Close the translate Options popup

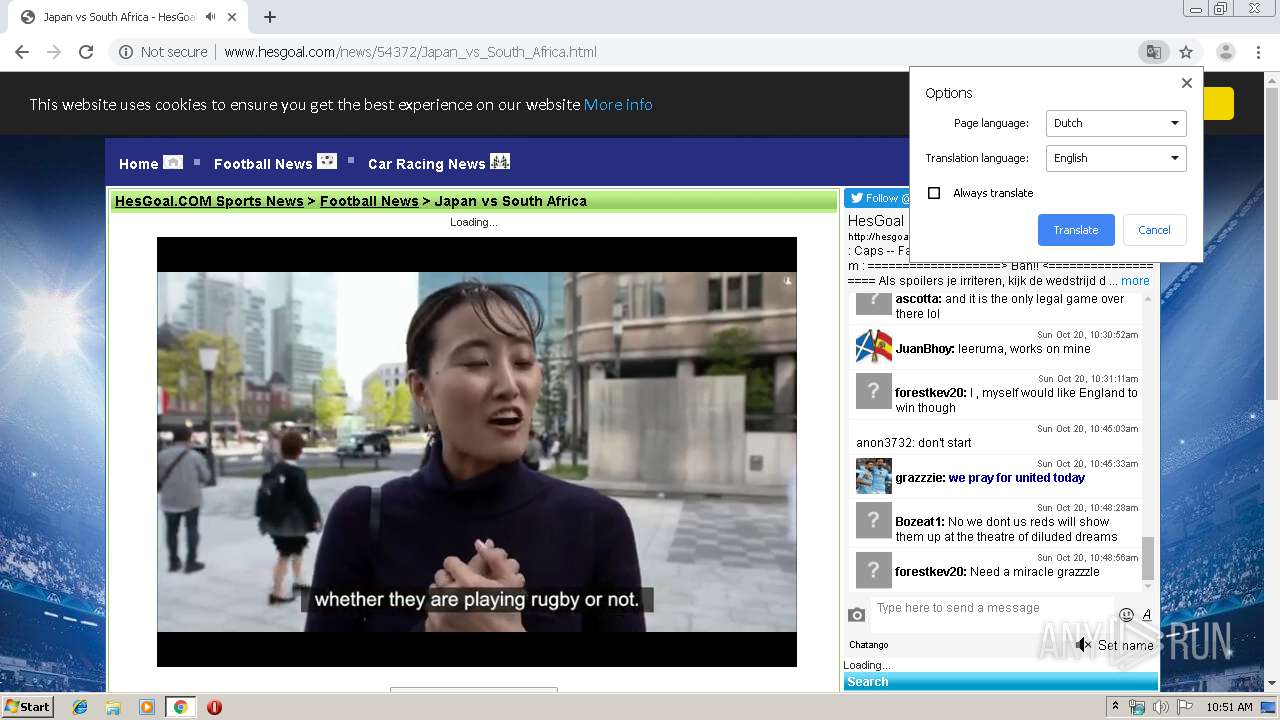pos(1187,83)
